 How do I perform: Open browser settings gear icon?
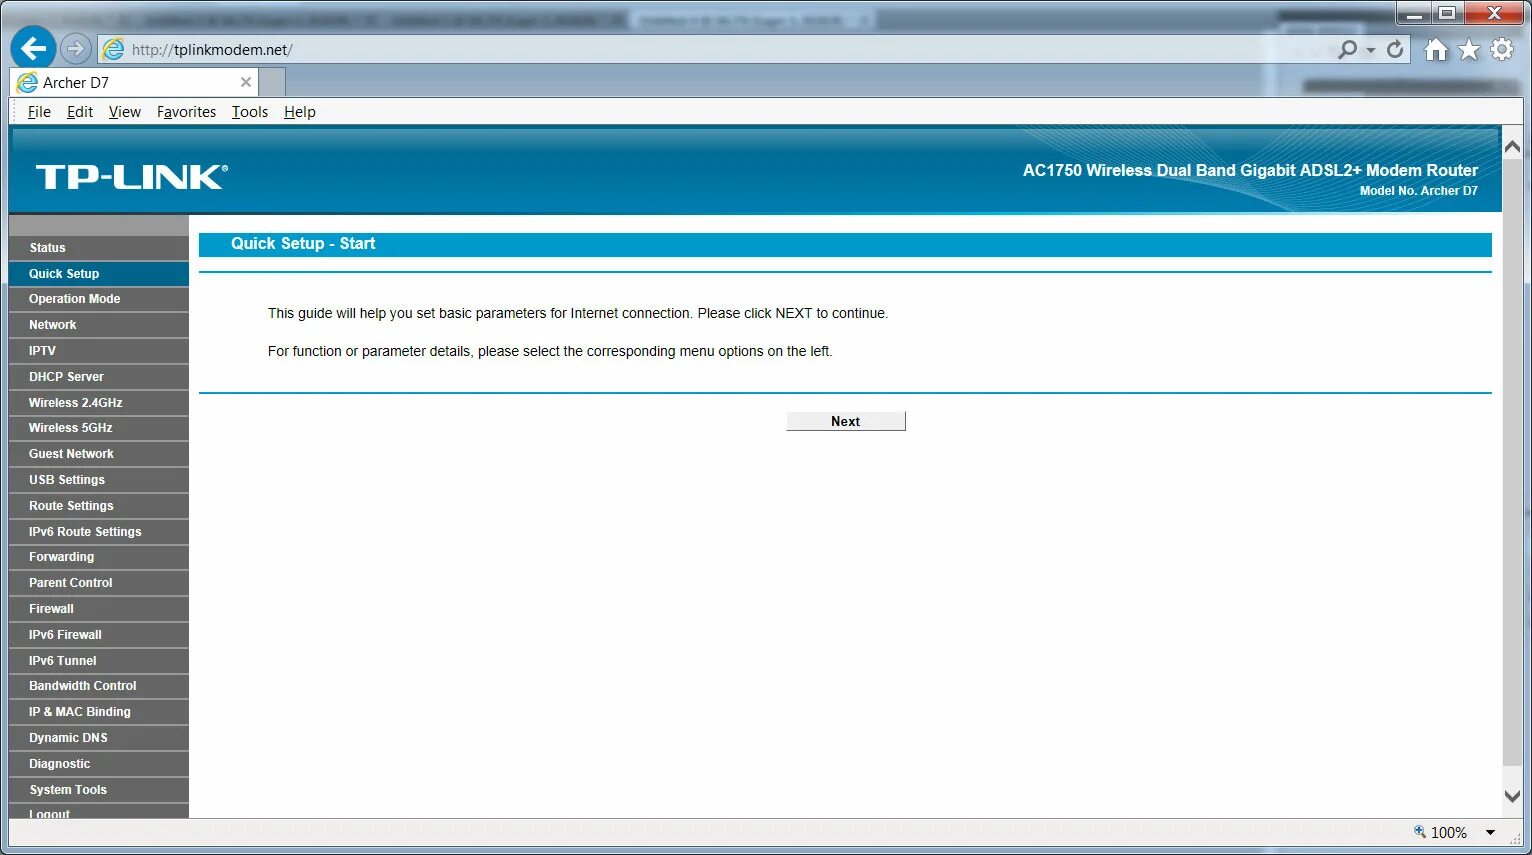tap(1502, 49)
